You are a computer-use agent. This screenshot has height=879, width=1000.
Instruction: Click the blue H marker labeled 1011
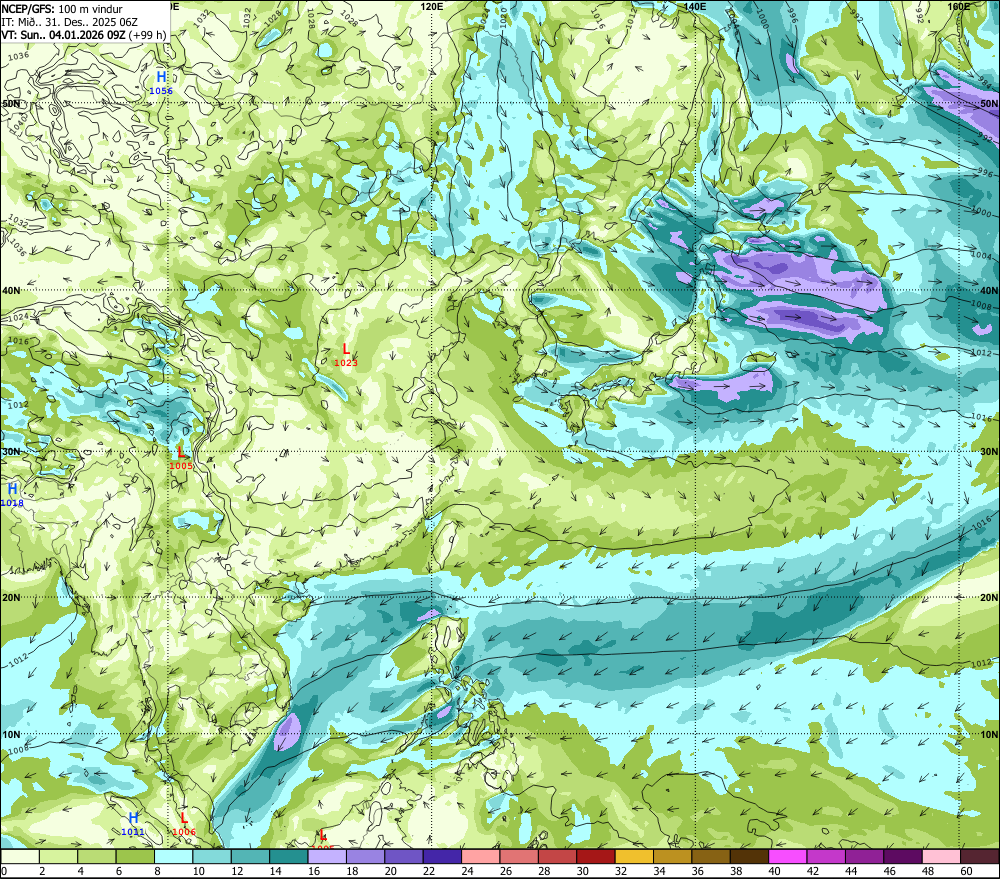click(x=133, y=818)
